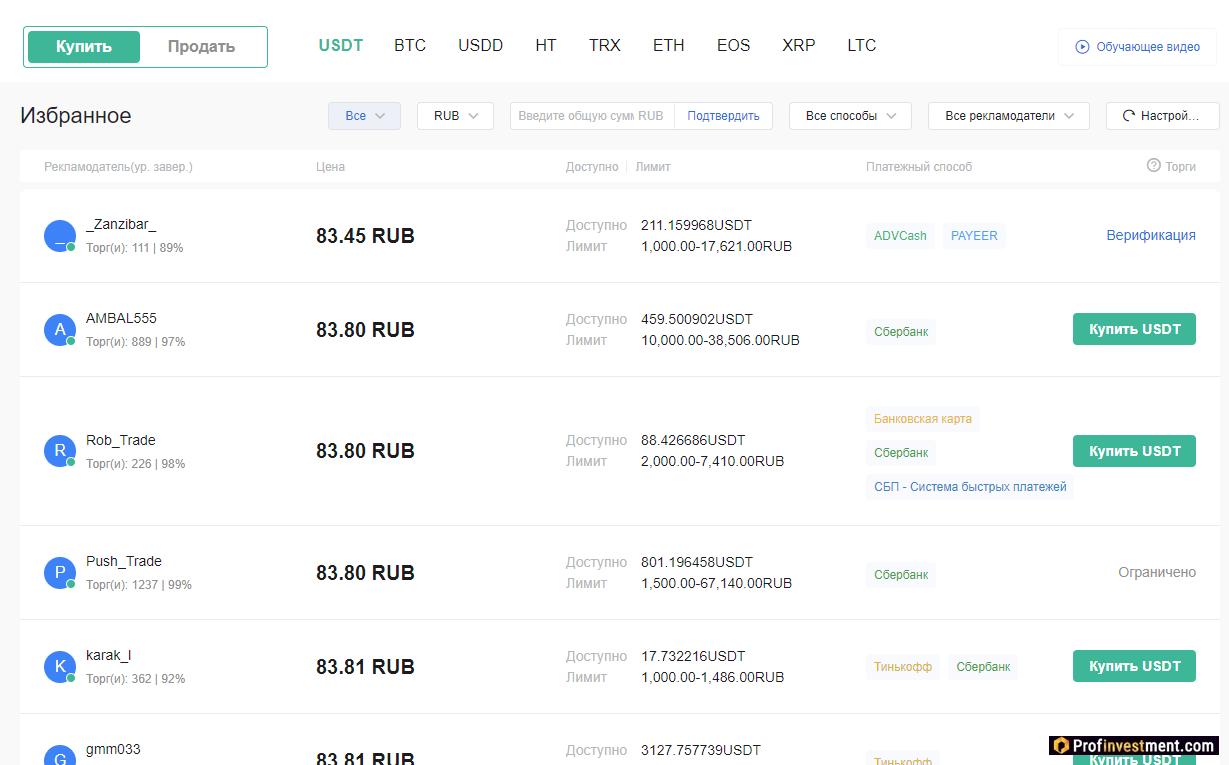Click Верификация link in _Zanzibar_ row
Viewport: 1229px width, 765px height.
[x=1150, y=236]
